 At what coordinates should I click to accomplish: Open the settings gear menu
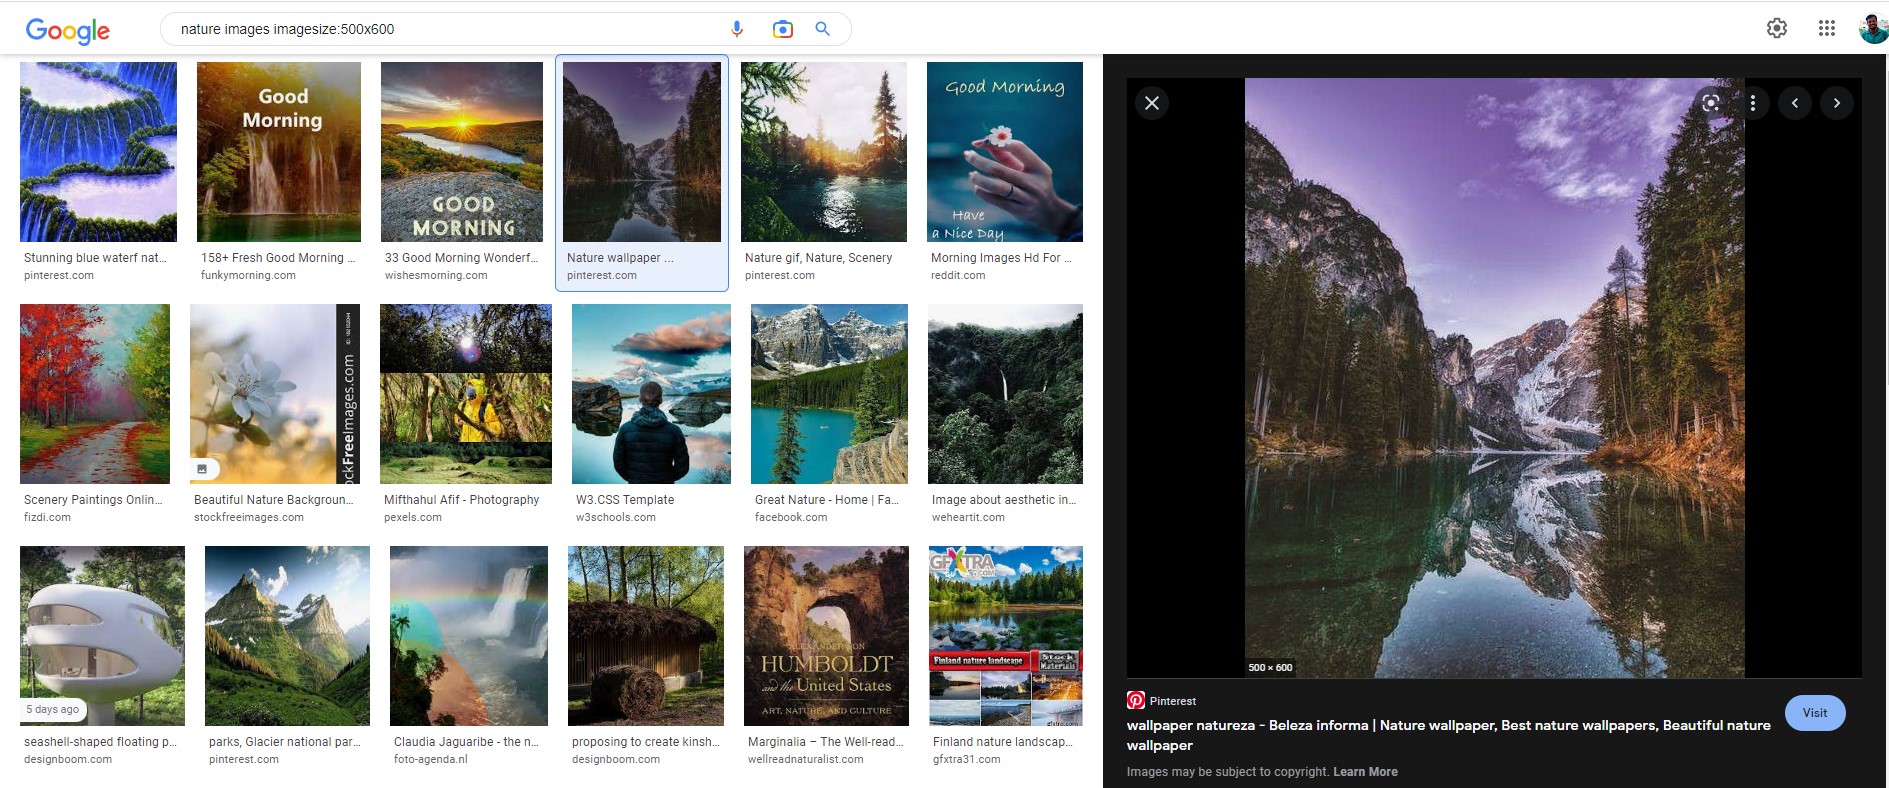(1776, 28)
